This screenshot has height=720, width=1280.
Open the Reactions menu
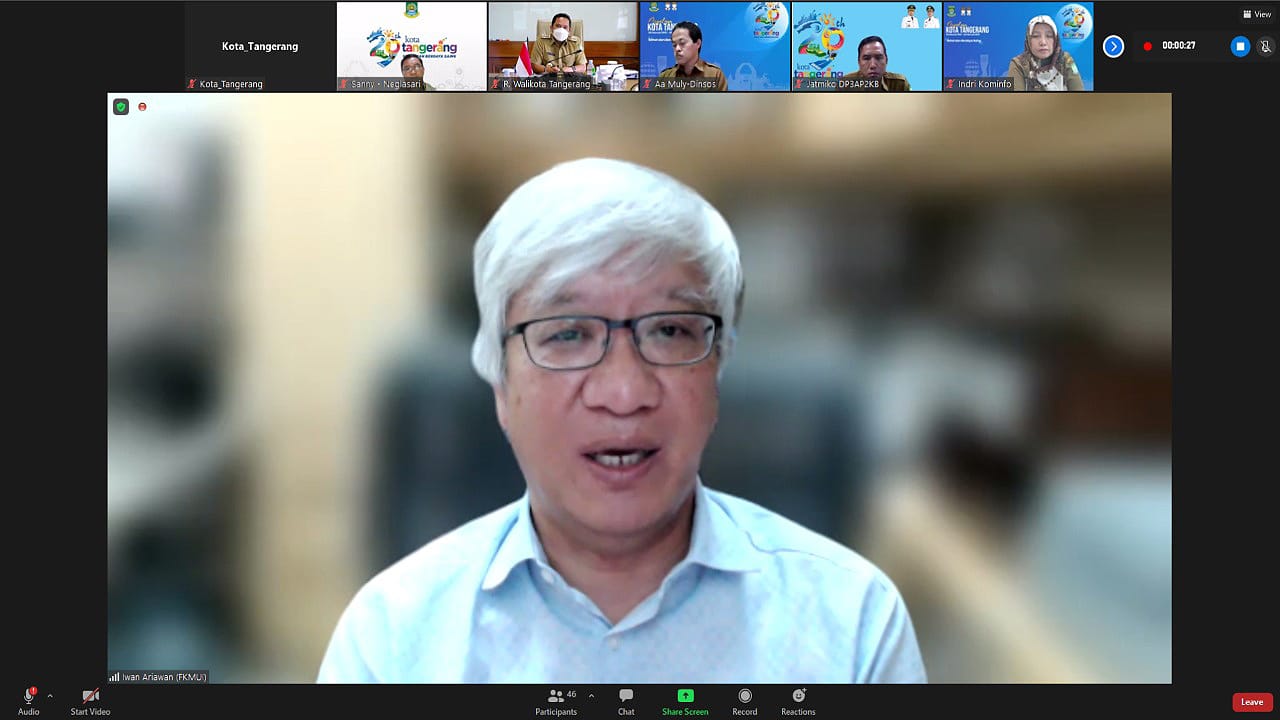798,697
